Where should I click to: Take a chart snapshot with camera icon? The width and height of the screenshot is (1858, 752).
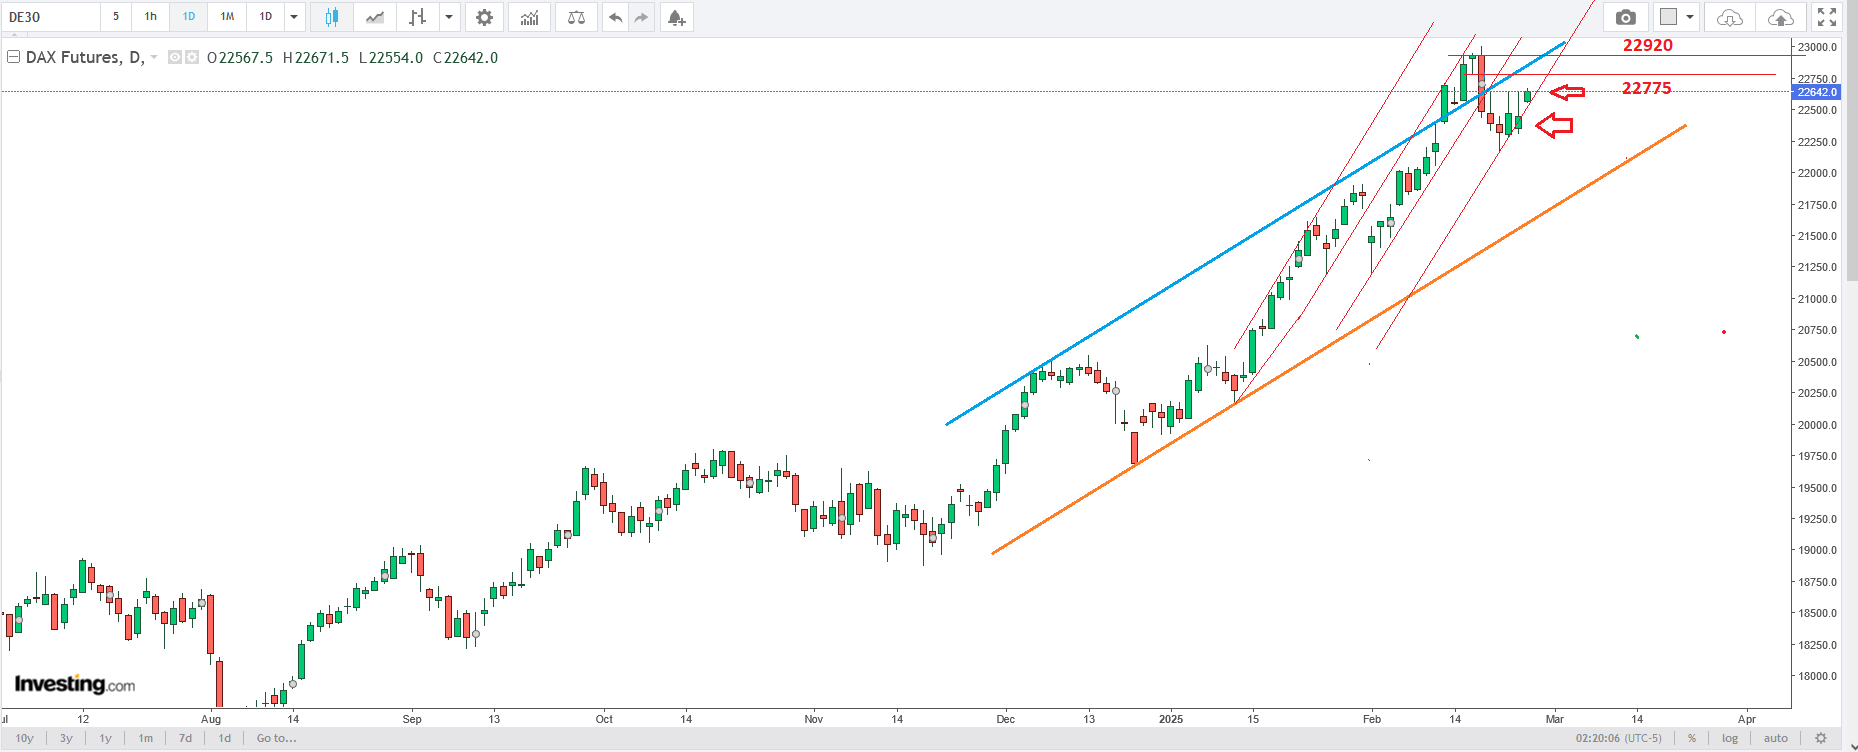pyautogui.click(x=1626, y=17)
